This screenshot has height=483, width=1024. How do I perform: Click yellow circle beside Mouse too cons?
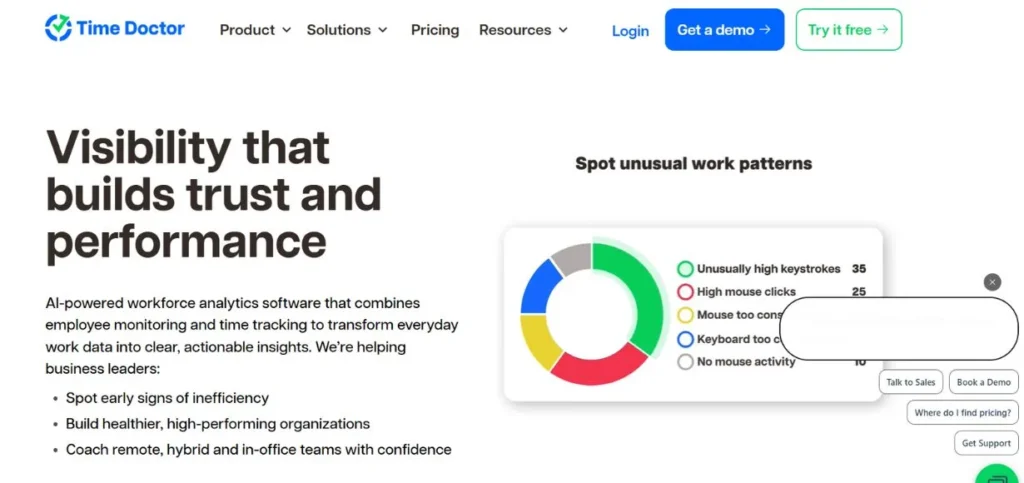(x=685, y=315)
